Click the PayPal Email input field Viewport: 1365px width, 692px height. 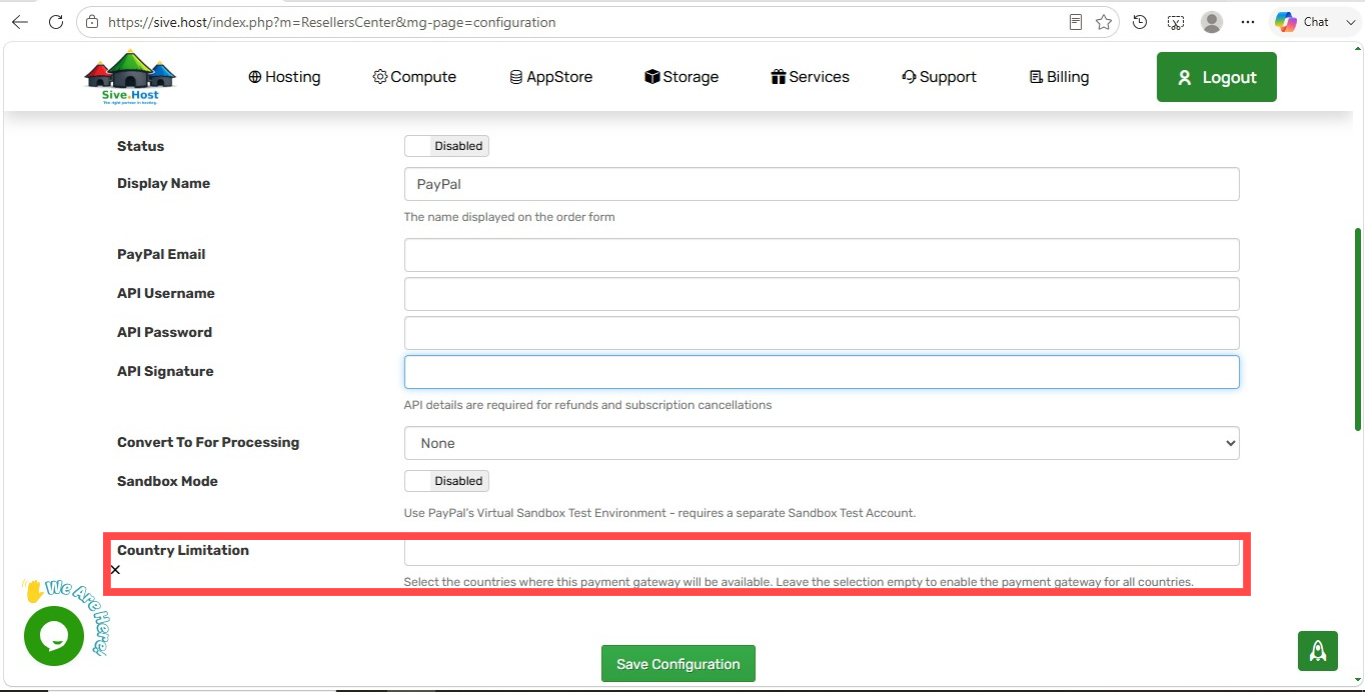tap(822, 255)
